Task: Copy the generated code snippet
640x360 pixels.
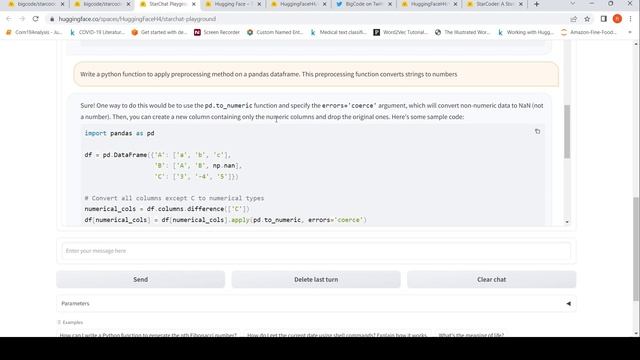Action: (x=537, y=131)
